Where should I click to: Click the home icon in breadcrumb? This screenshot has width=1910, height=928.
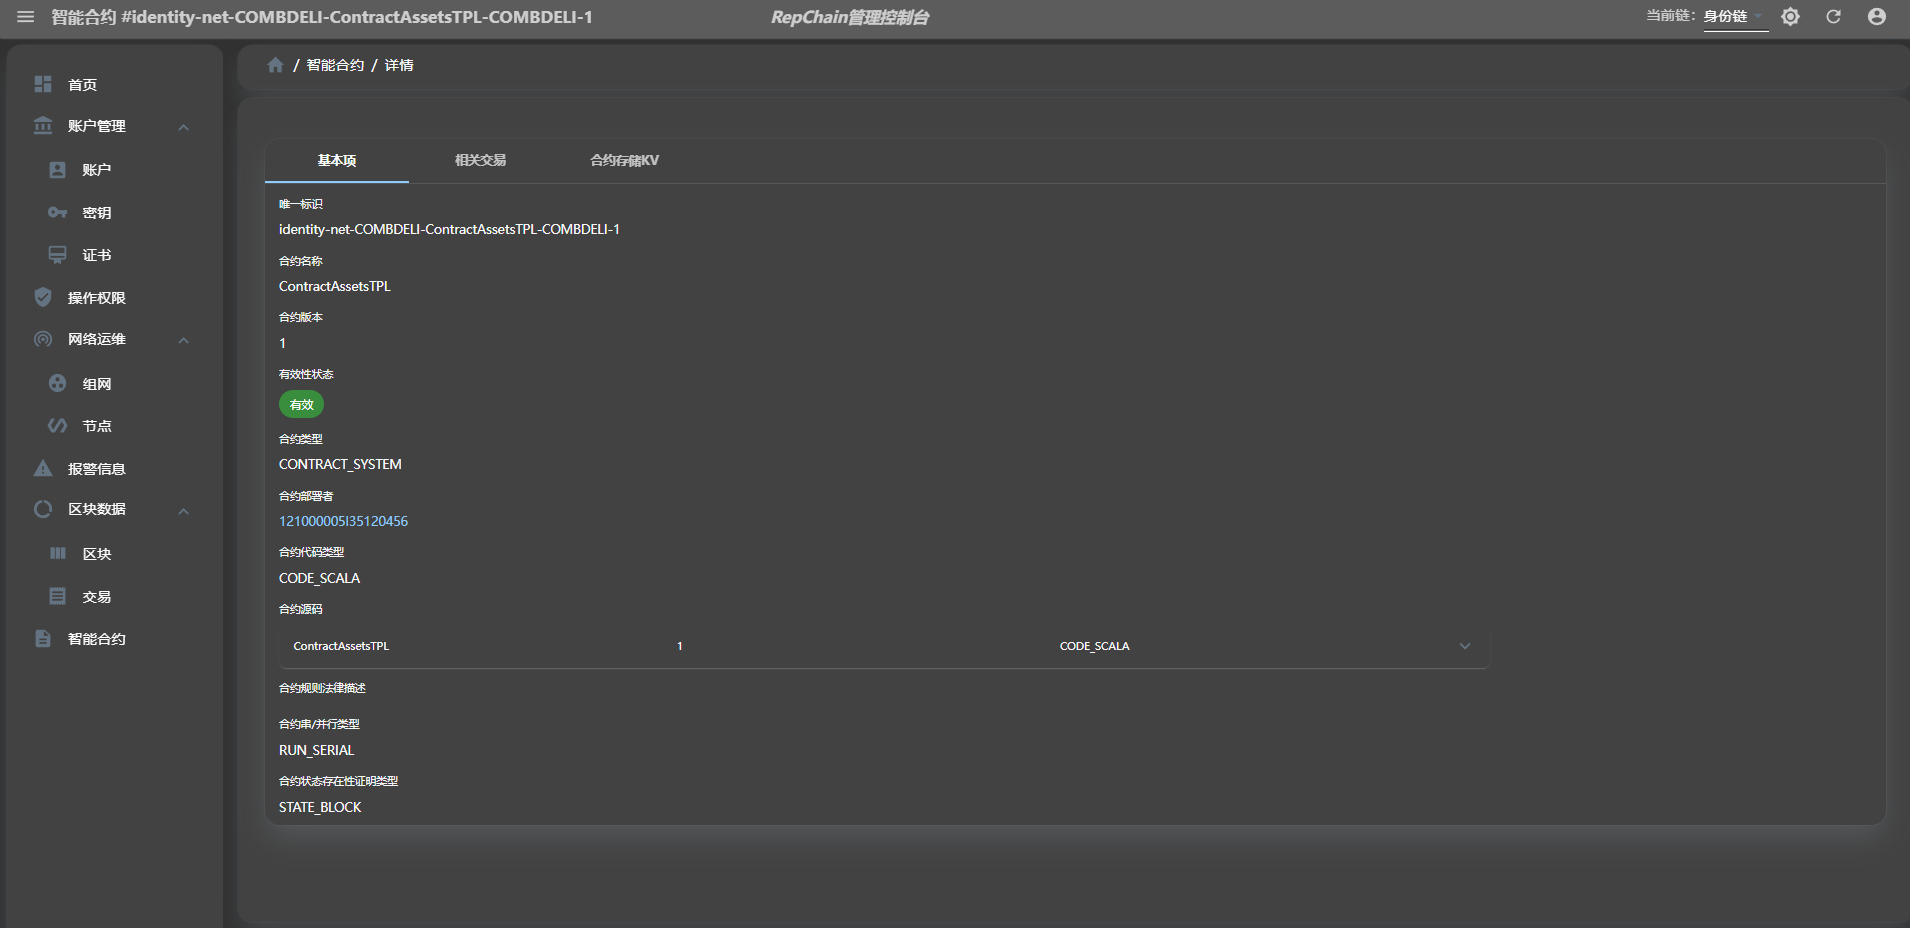pyautogui.click(x=275, y=65)
